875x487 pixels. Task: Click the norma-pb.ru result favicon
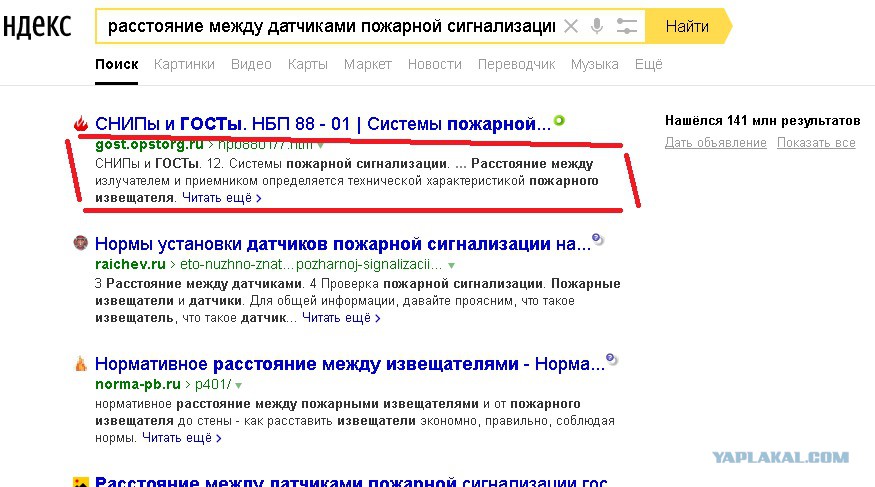click(81, 364)
